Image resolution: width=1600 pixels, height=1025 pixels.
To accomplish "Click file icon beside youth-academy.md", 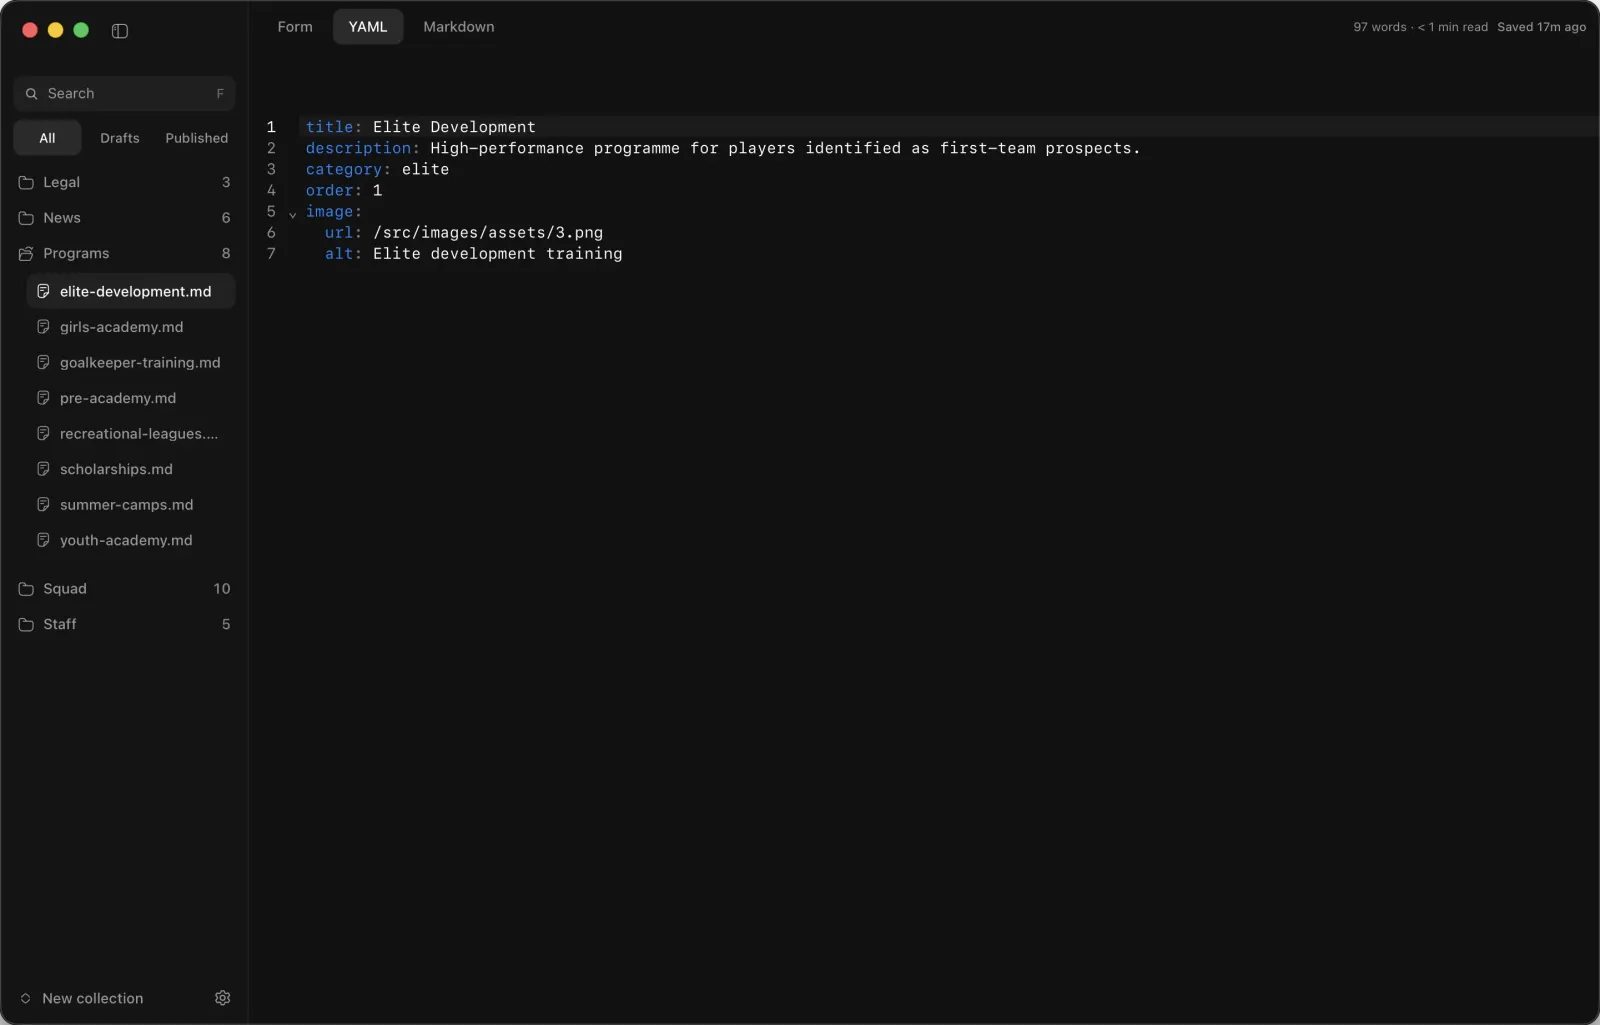I will pos(43,540).
